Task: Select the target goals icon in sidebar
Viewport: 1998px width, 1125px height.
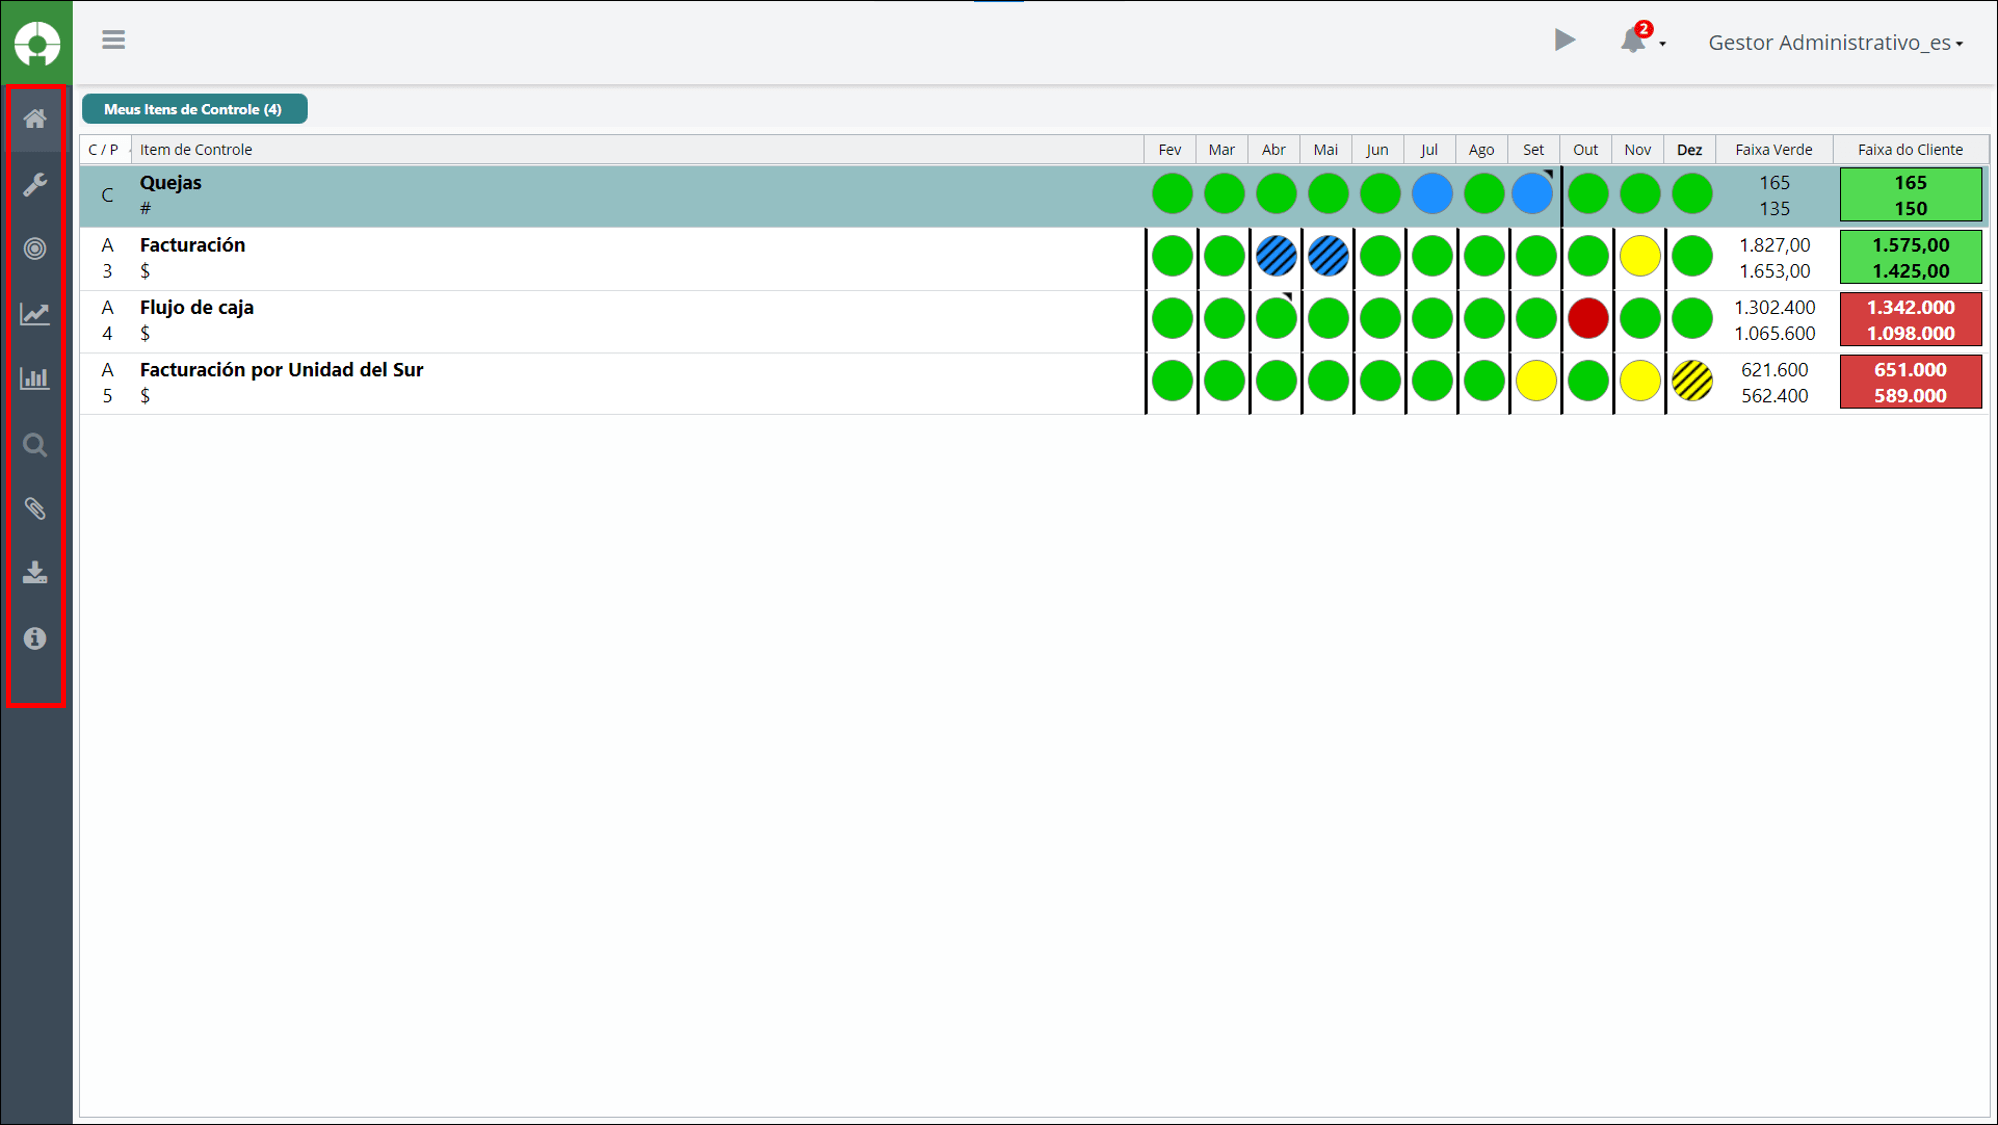Action: coord(35,248)
